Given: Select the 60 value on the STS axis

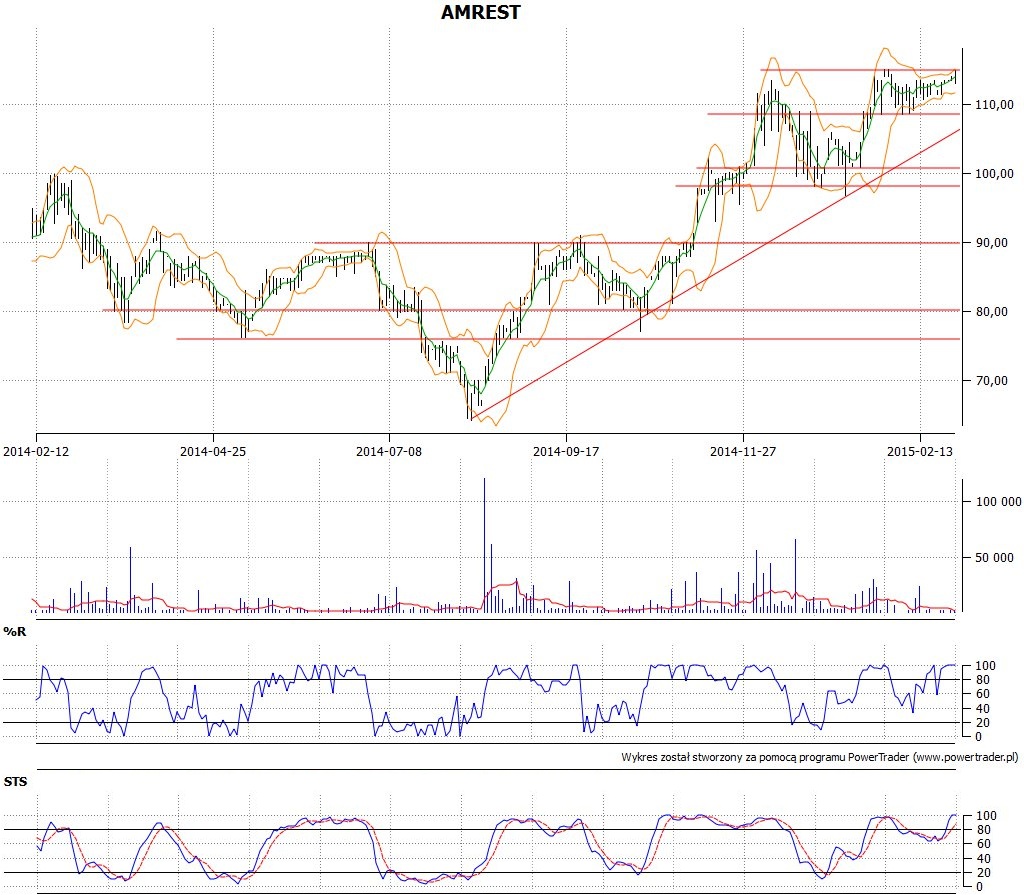Looking at the screenshot, I should [x=982, y=844].
